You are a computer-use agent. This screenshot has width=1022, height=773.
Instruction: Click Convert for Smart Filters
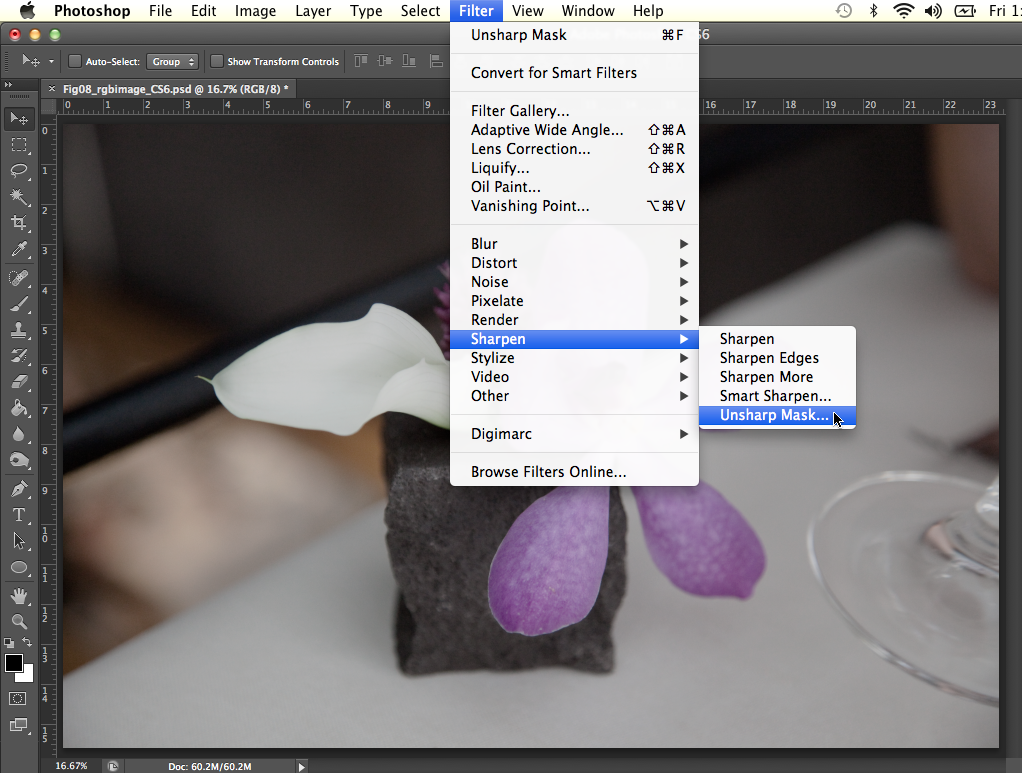(x=553, y=73)
